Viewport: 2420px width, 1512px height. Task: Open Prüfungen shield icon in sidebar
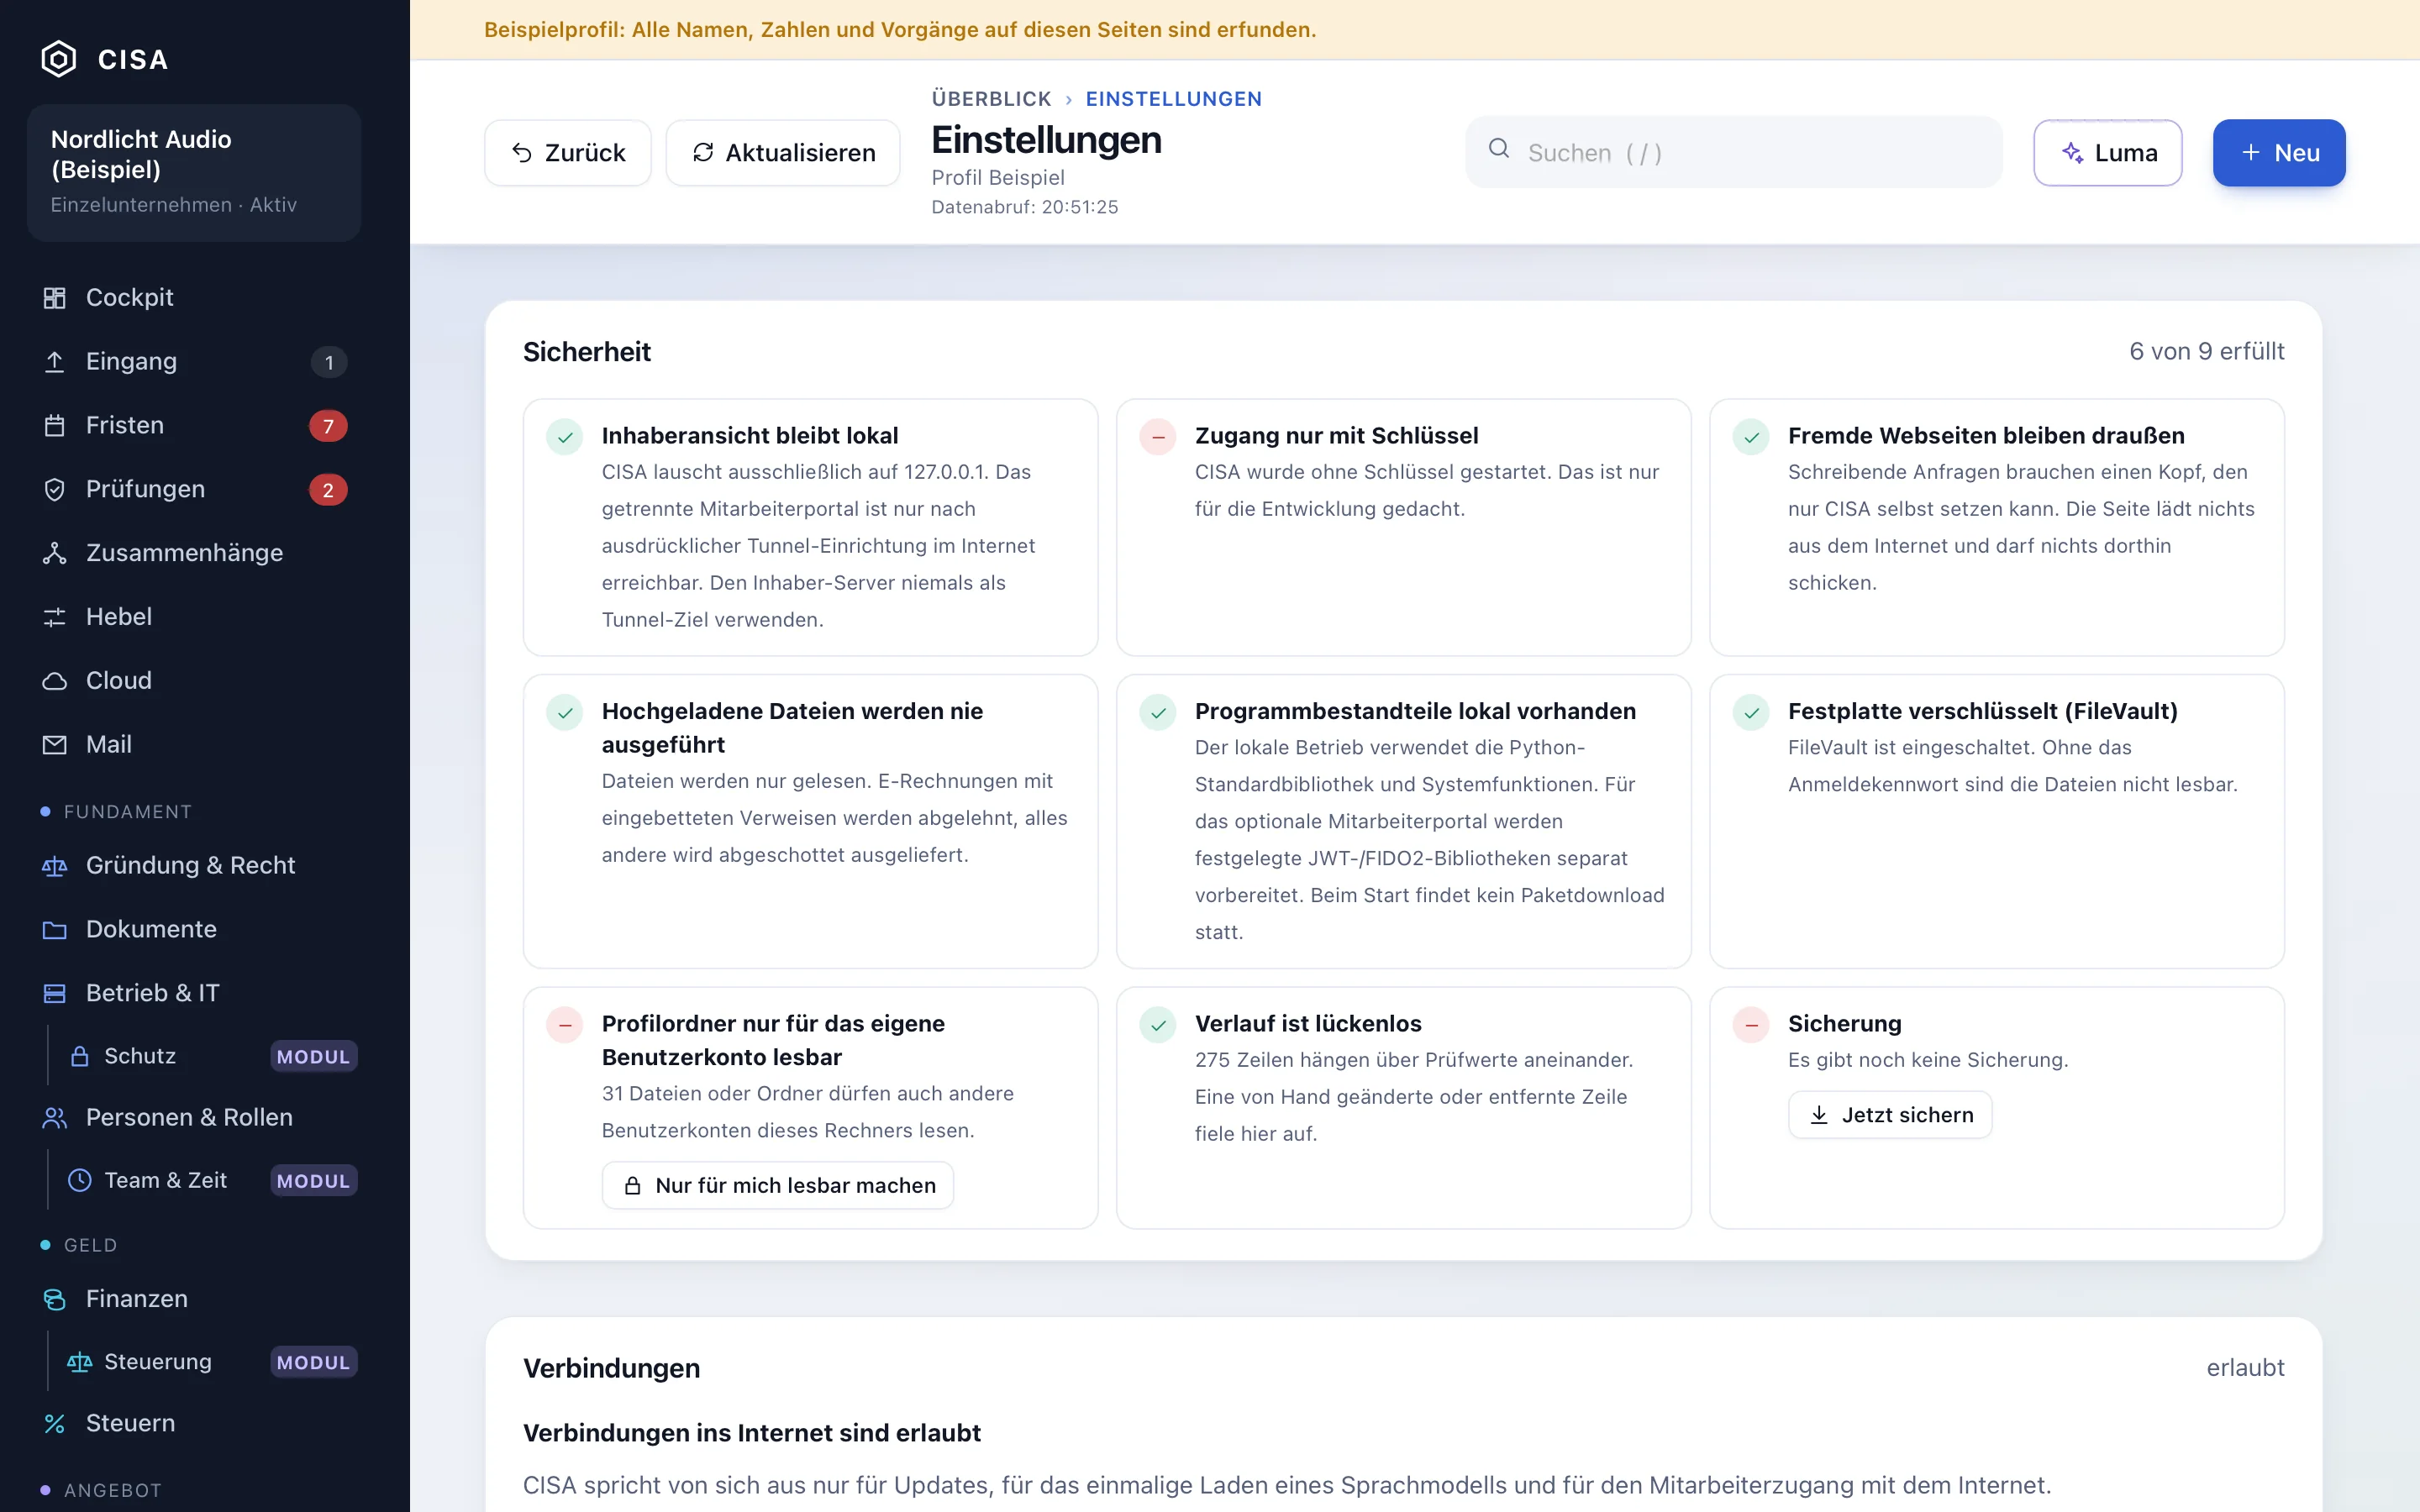point(54,490)
